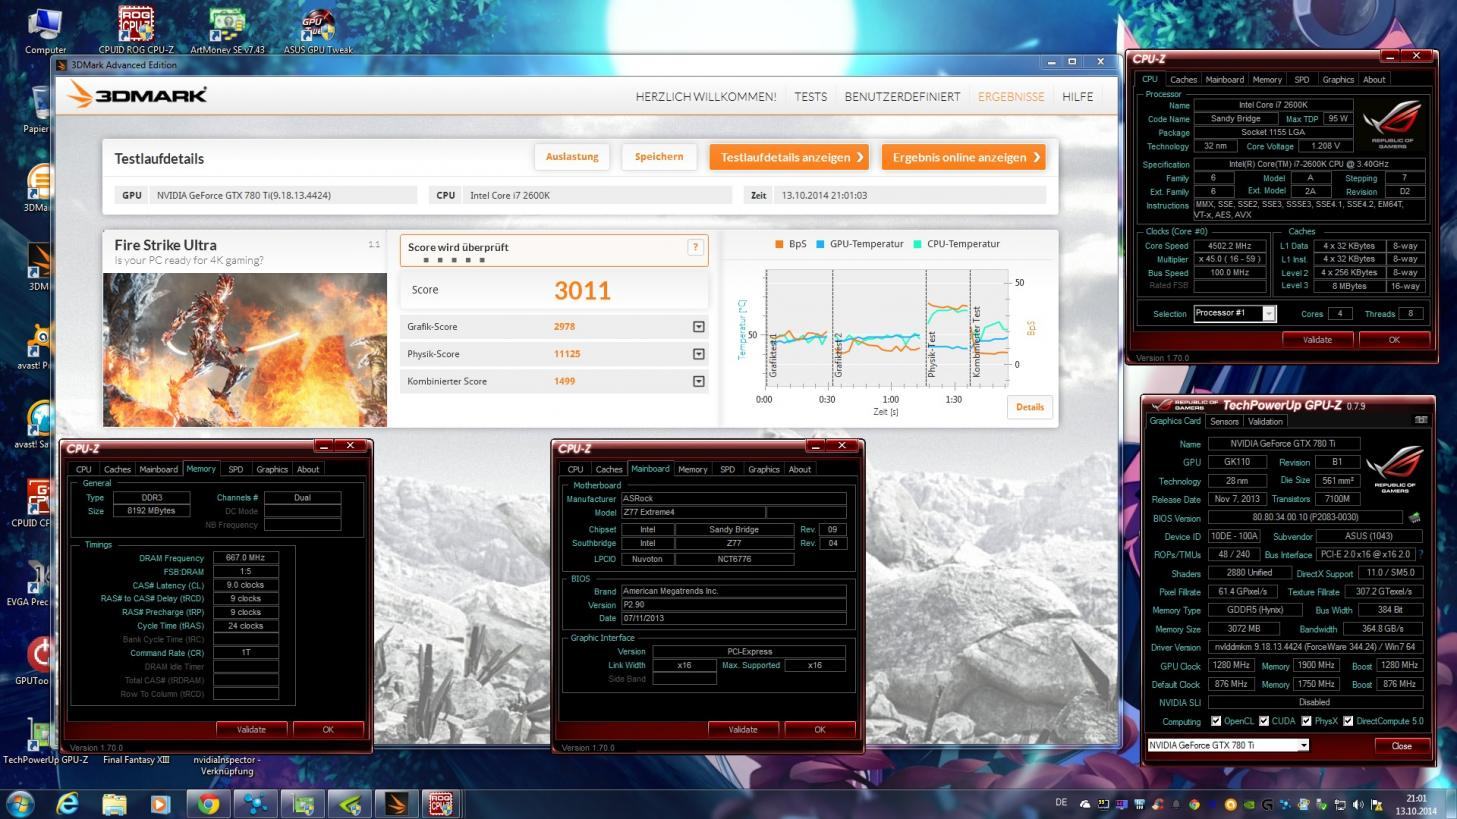Image resolution: width=1457 pixels, height=819 pixels.
Task: Toggle the OpenCL checkbox in GPU-Z
Action: [x=1216, y=721]
